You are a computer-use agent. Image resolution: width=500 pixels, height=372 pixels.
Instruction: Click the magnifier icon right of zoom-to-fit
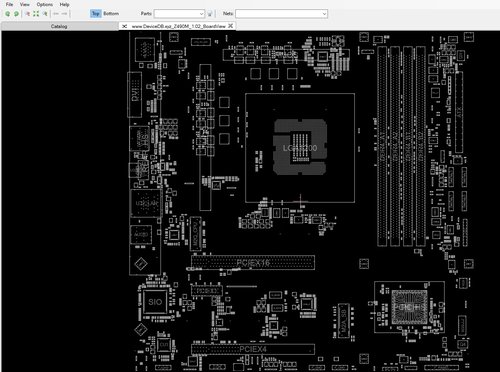45,14
